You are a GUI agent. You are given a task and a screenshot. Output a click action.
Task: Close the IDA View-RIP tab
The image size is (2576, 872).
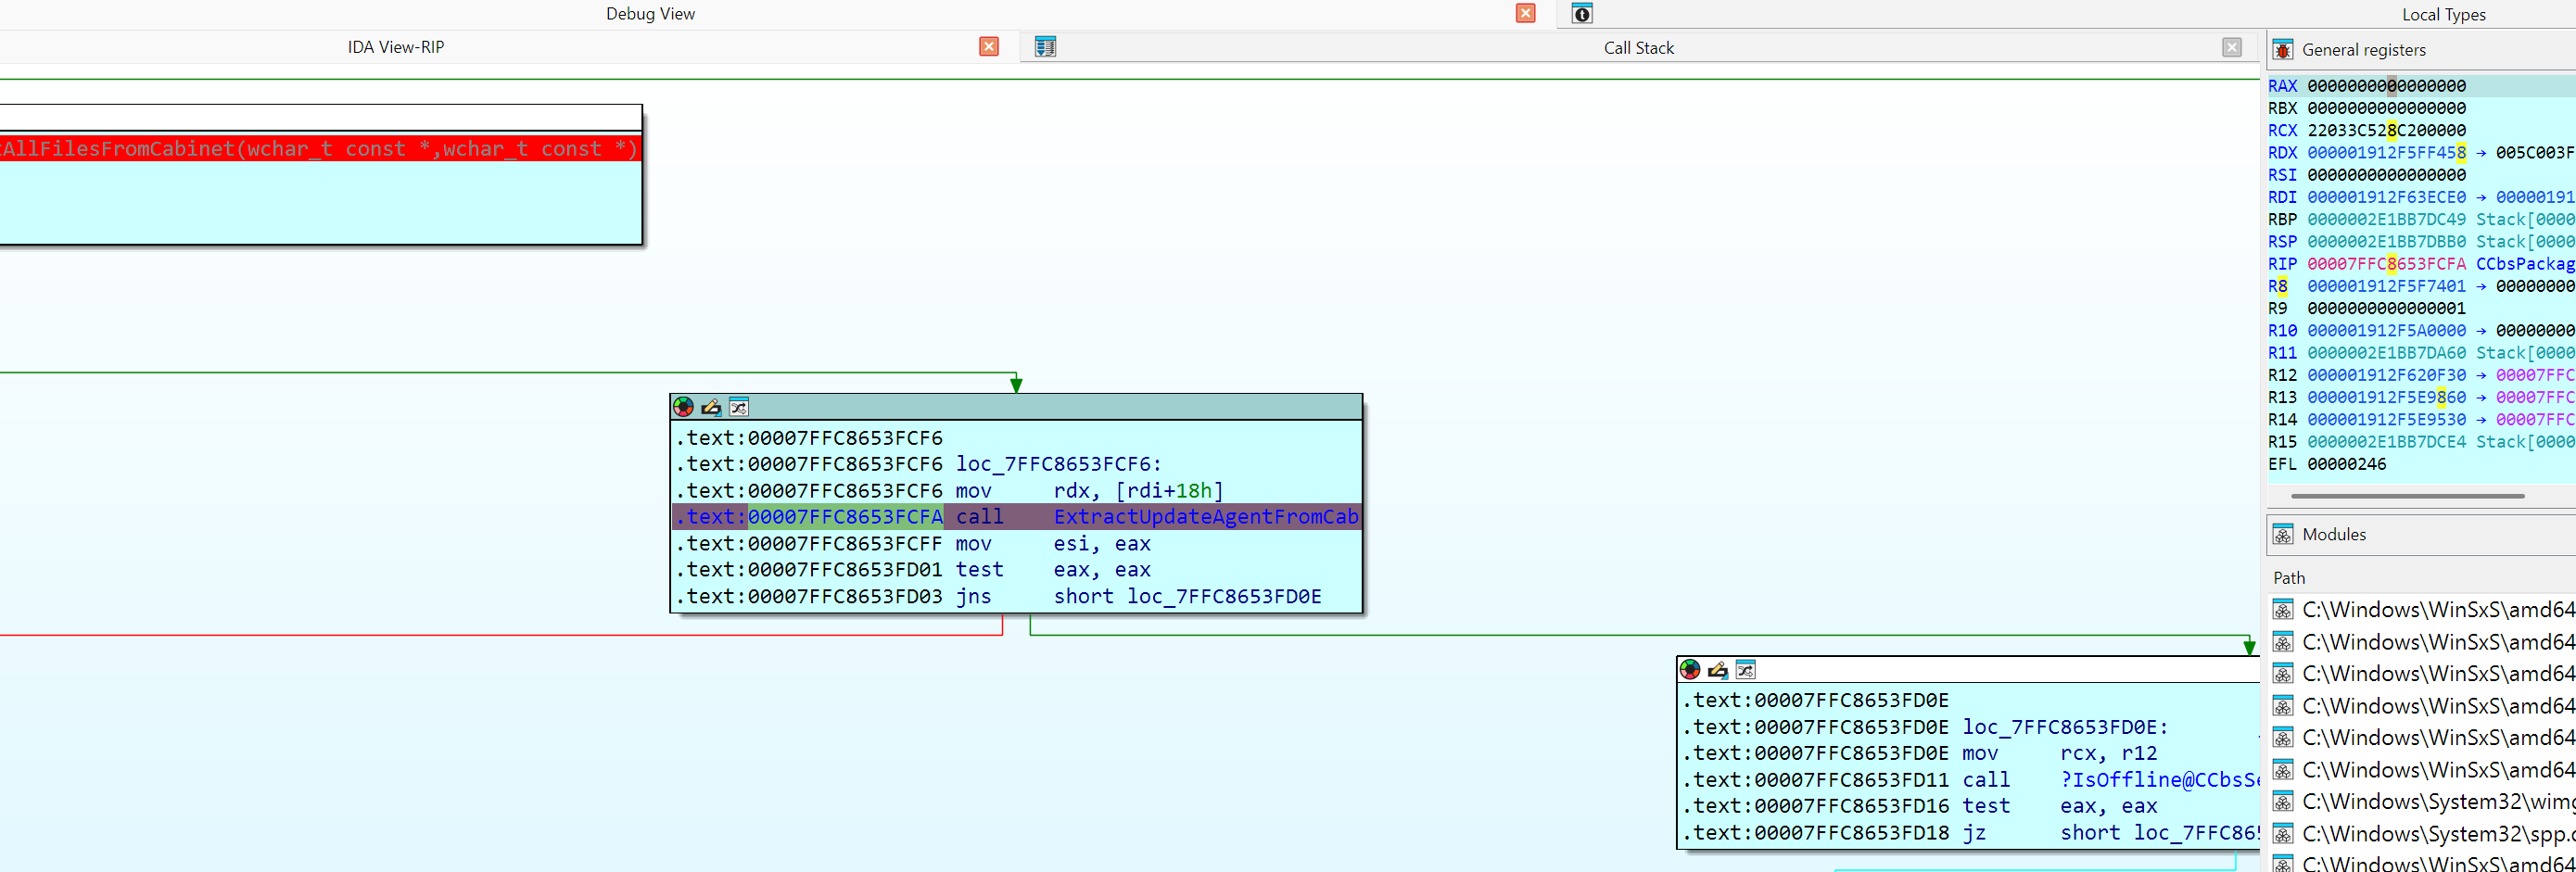(989, 47)
